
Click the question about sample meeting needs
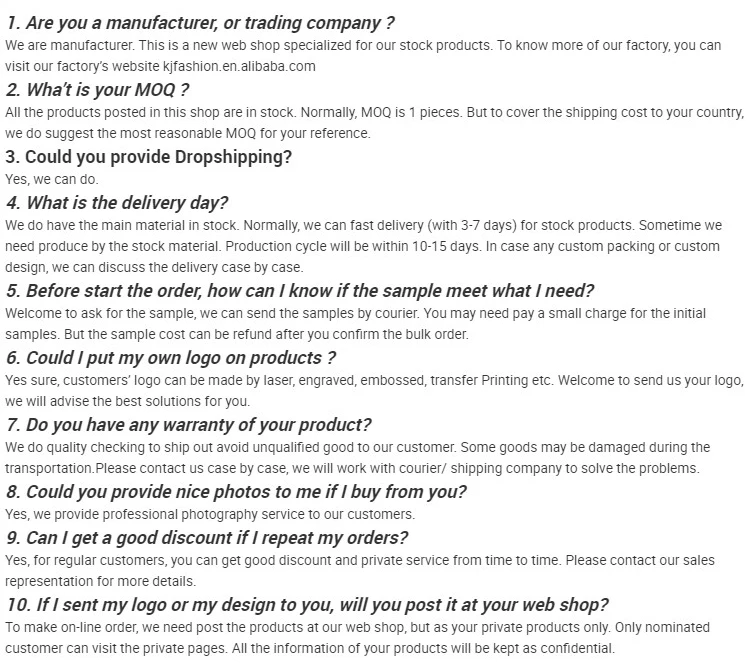[x=299, y=291]
